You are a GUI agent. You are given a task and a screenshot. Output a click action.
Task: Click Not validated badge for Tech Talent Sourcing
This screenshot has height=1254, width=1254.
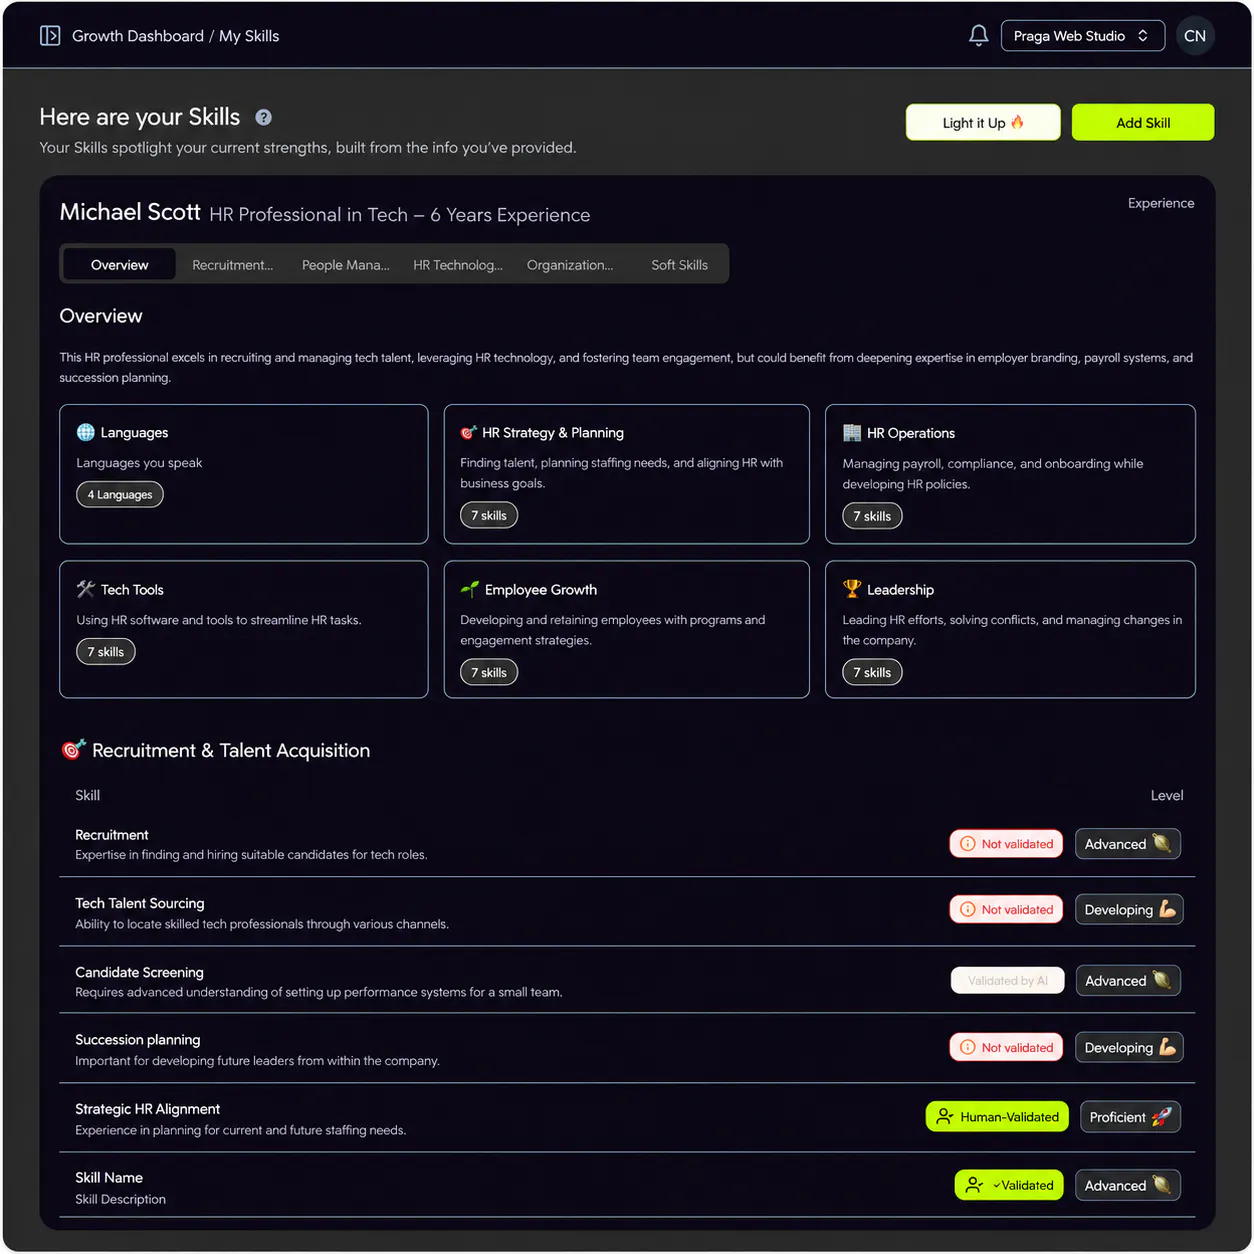coord(1006,909)
